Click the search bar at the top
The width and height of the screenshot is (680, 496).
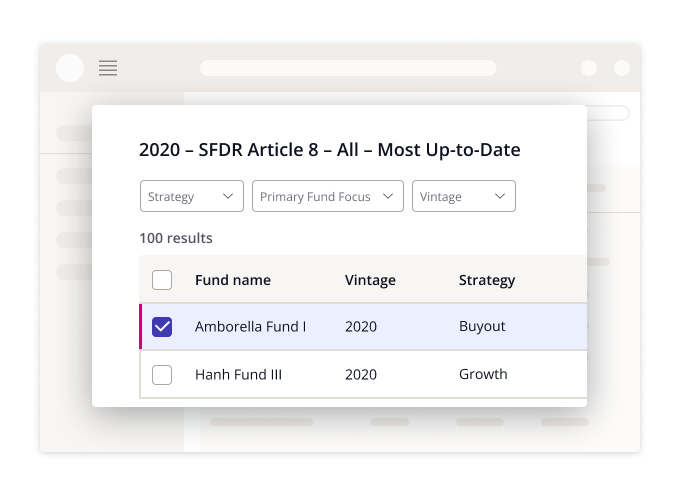point(348,68)
